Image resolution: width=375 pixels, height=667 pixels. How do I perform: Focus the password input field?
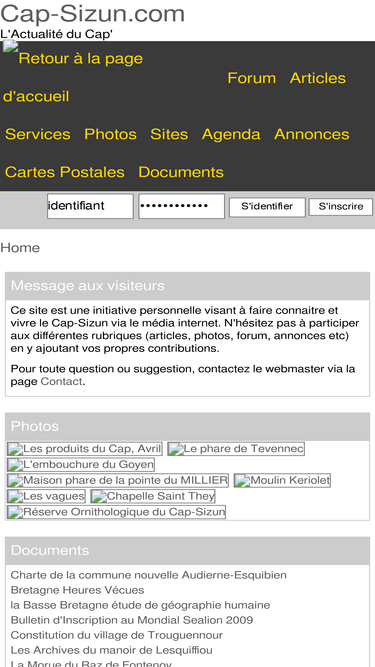tap(182, 206)
